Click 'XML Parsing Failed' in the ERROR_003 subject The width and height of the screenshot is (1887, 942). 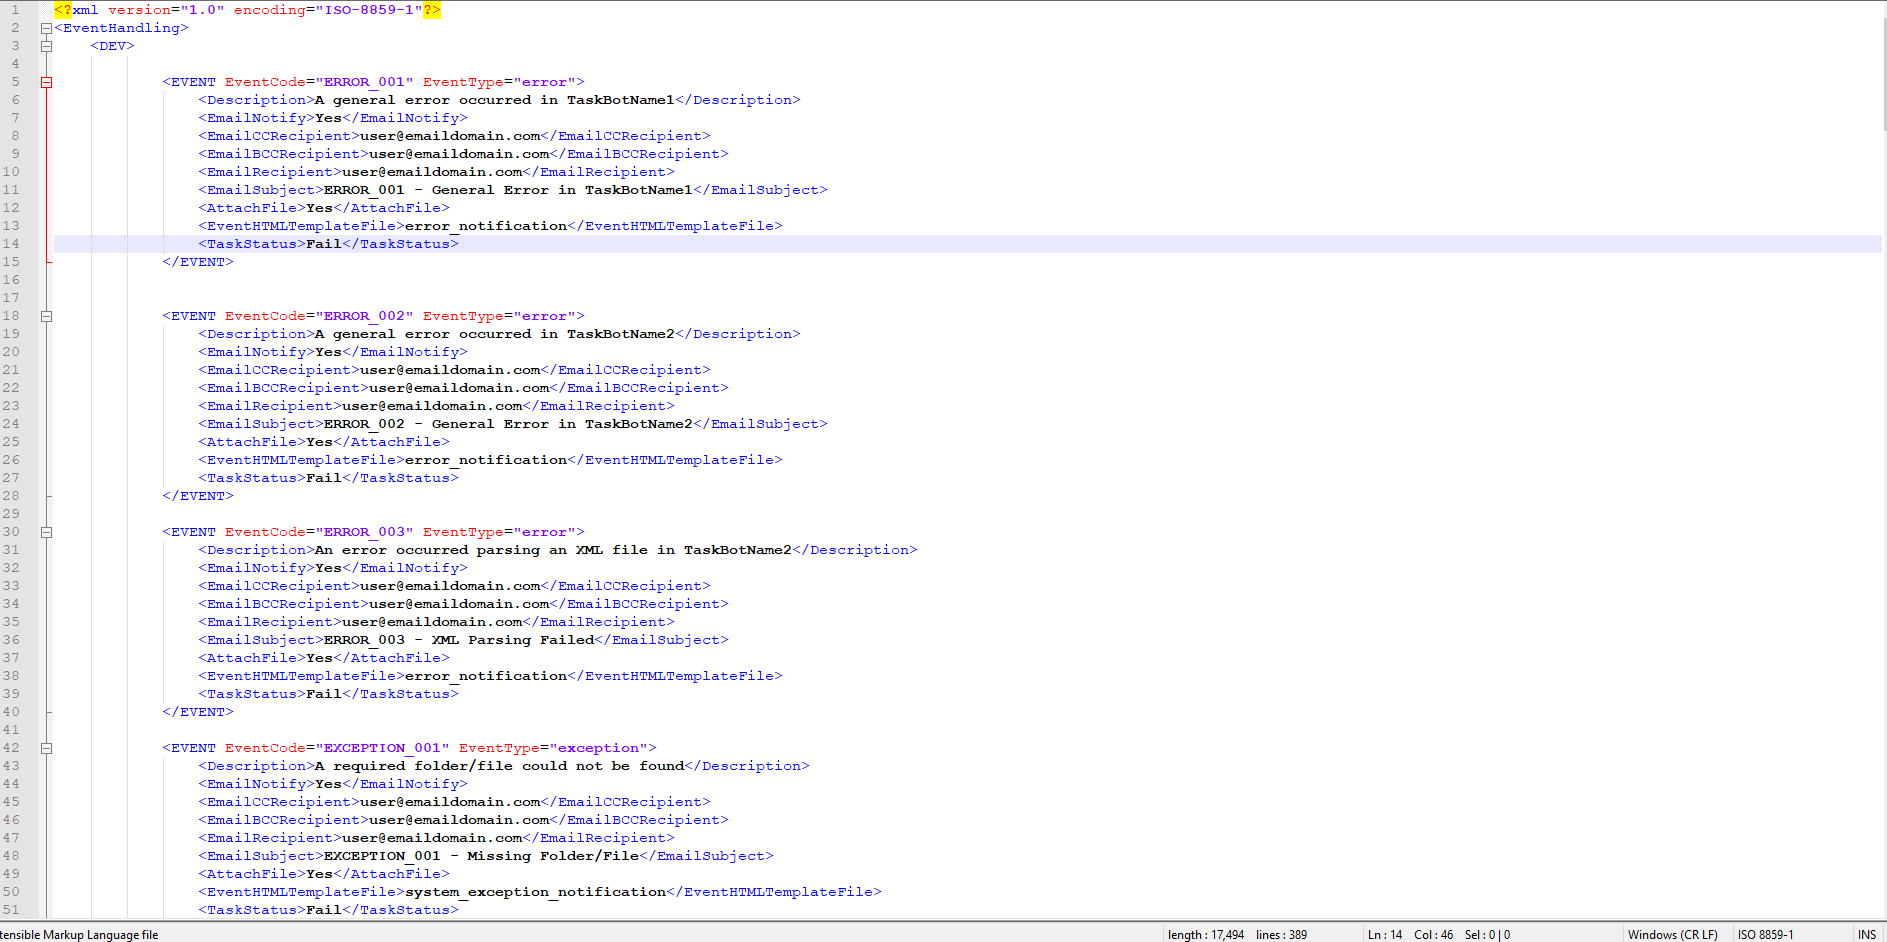click(513, 640)
